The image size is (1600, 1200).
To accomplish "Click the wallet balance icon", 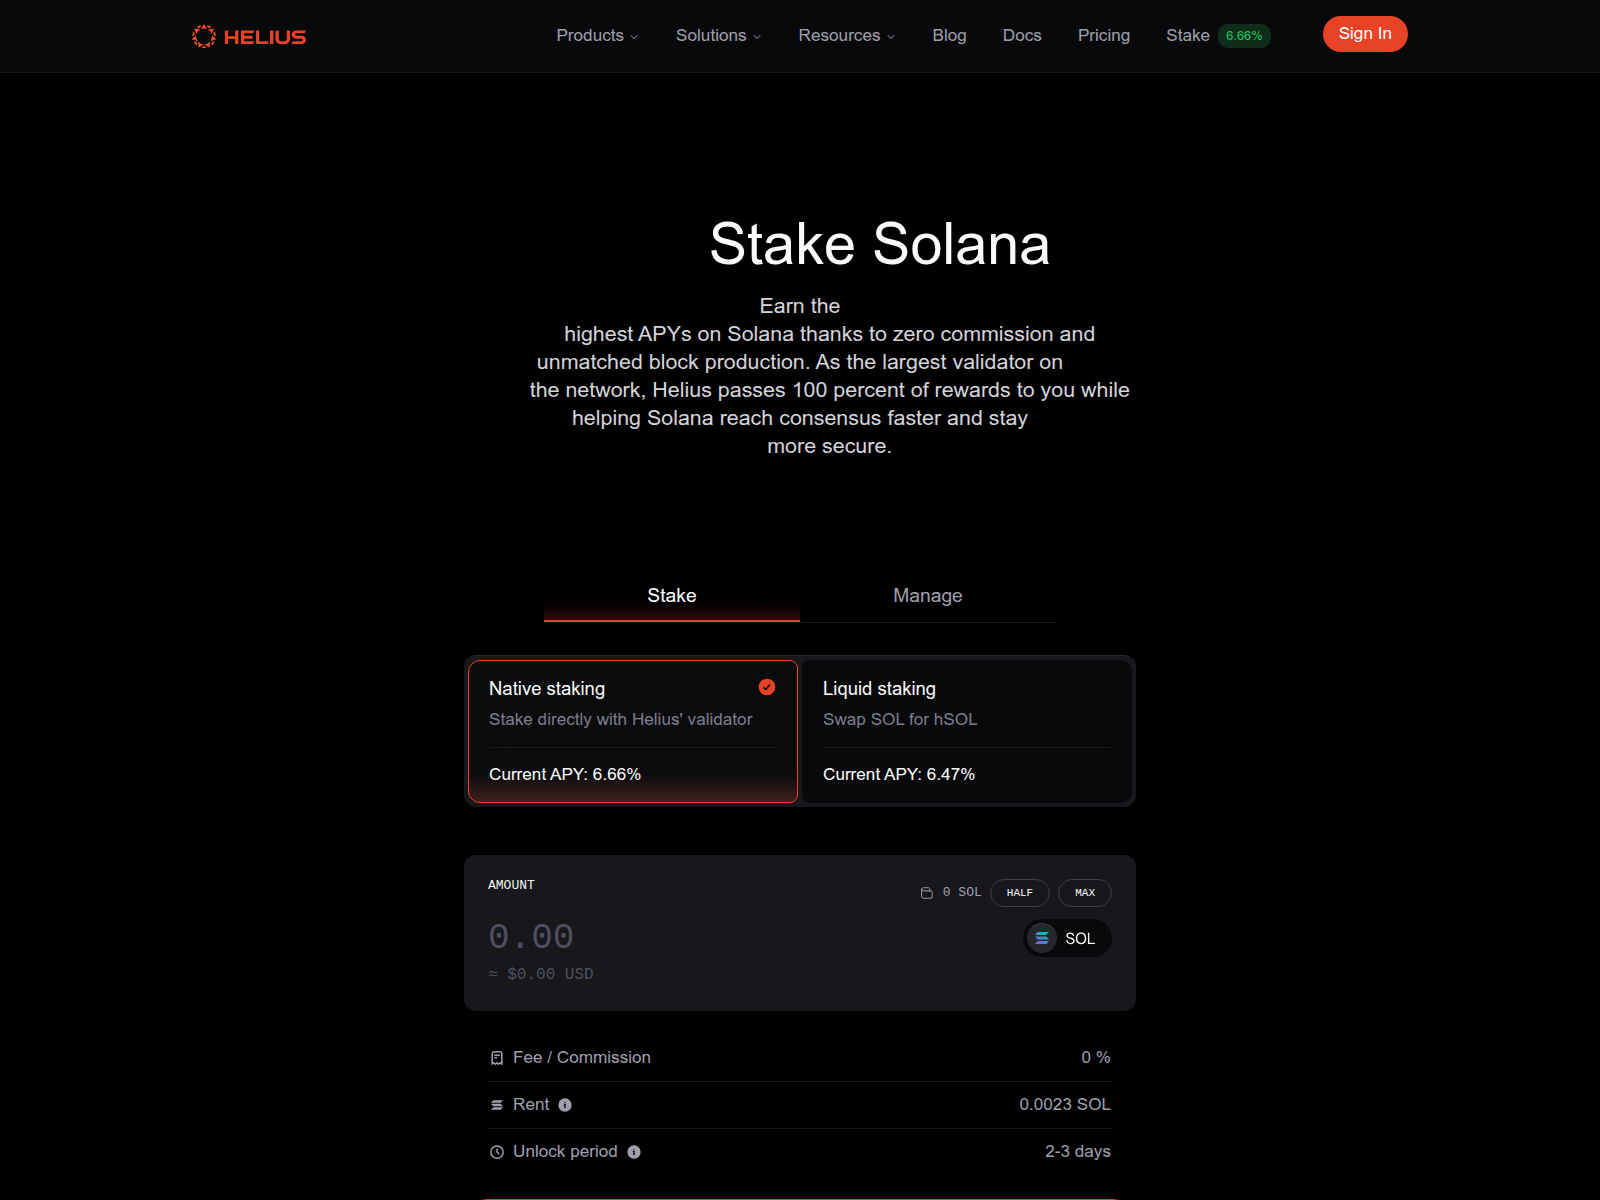I will (927, 893).
